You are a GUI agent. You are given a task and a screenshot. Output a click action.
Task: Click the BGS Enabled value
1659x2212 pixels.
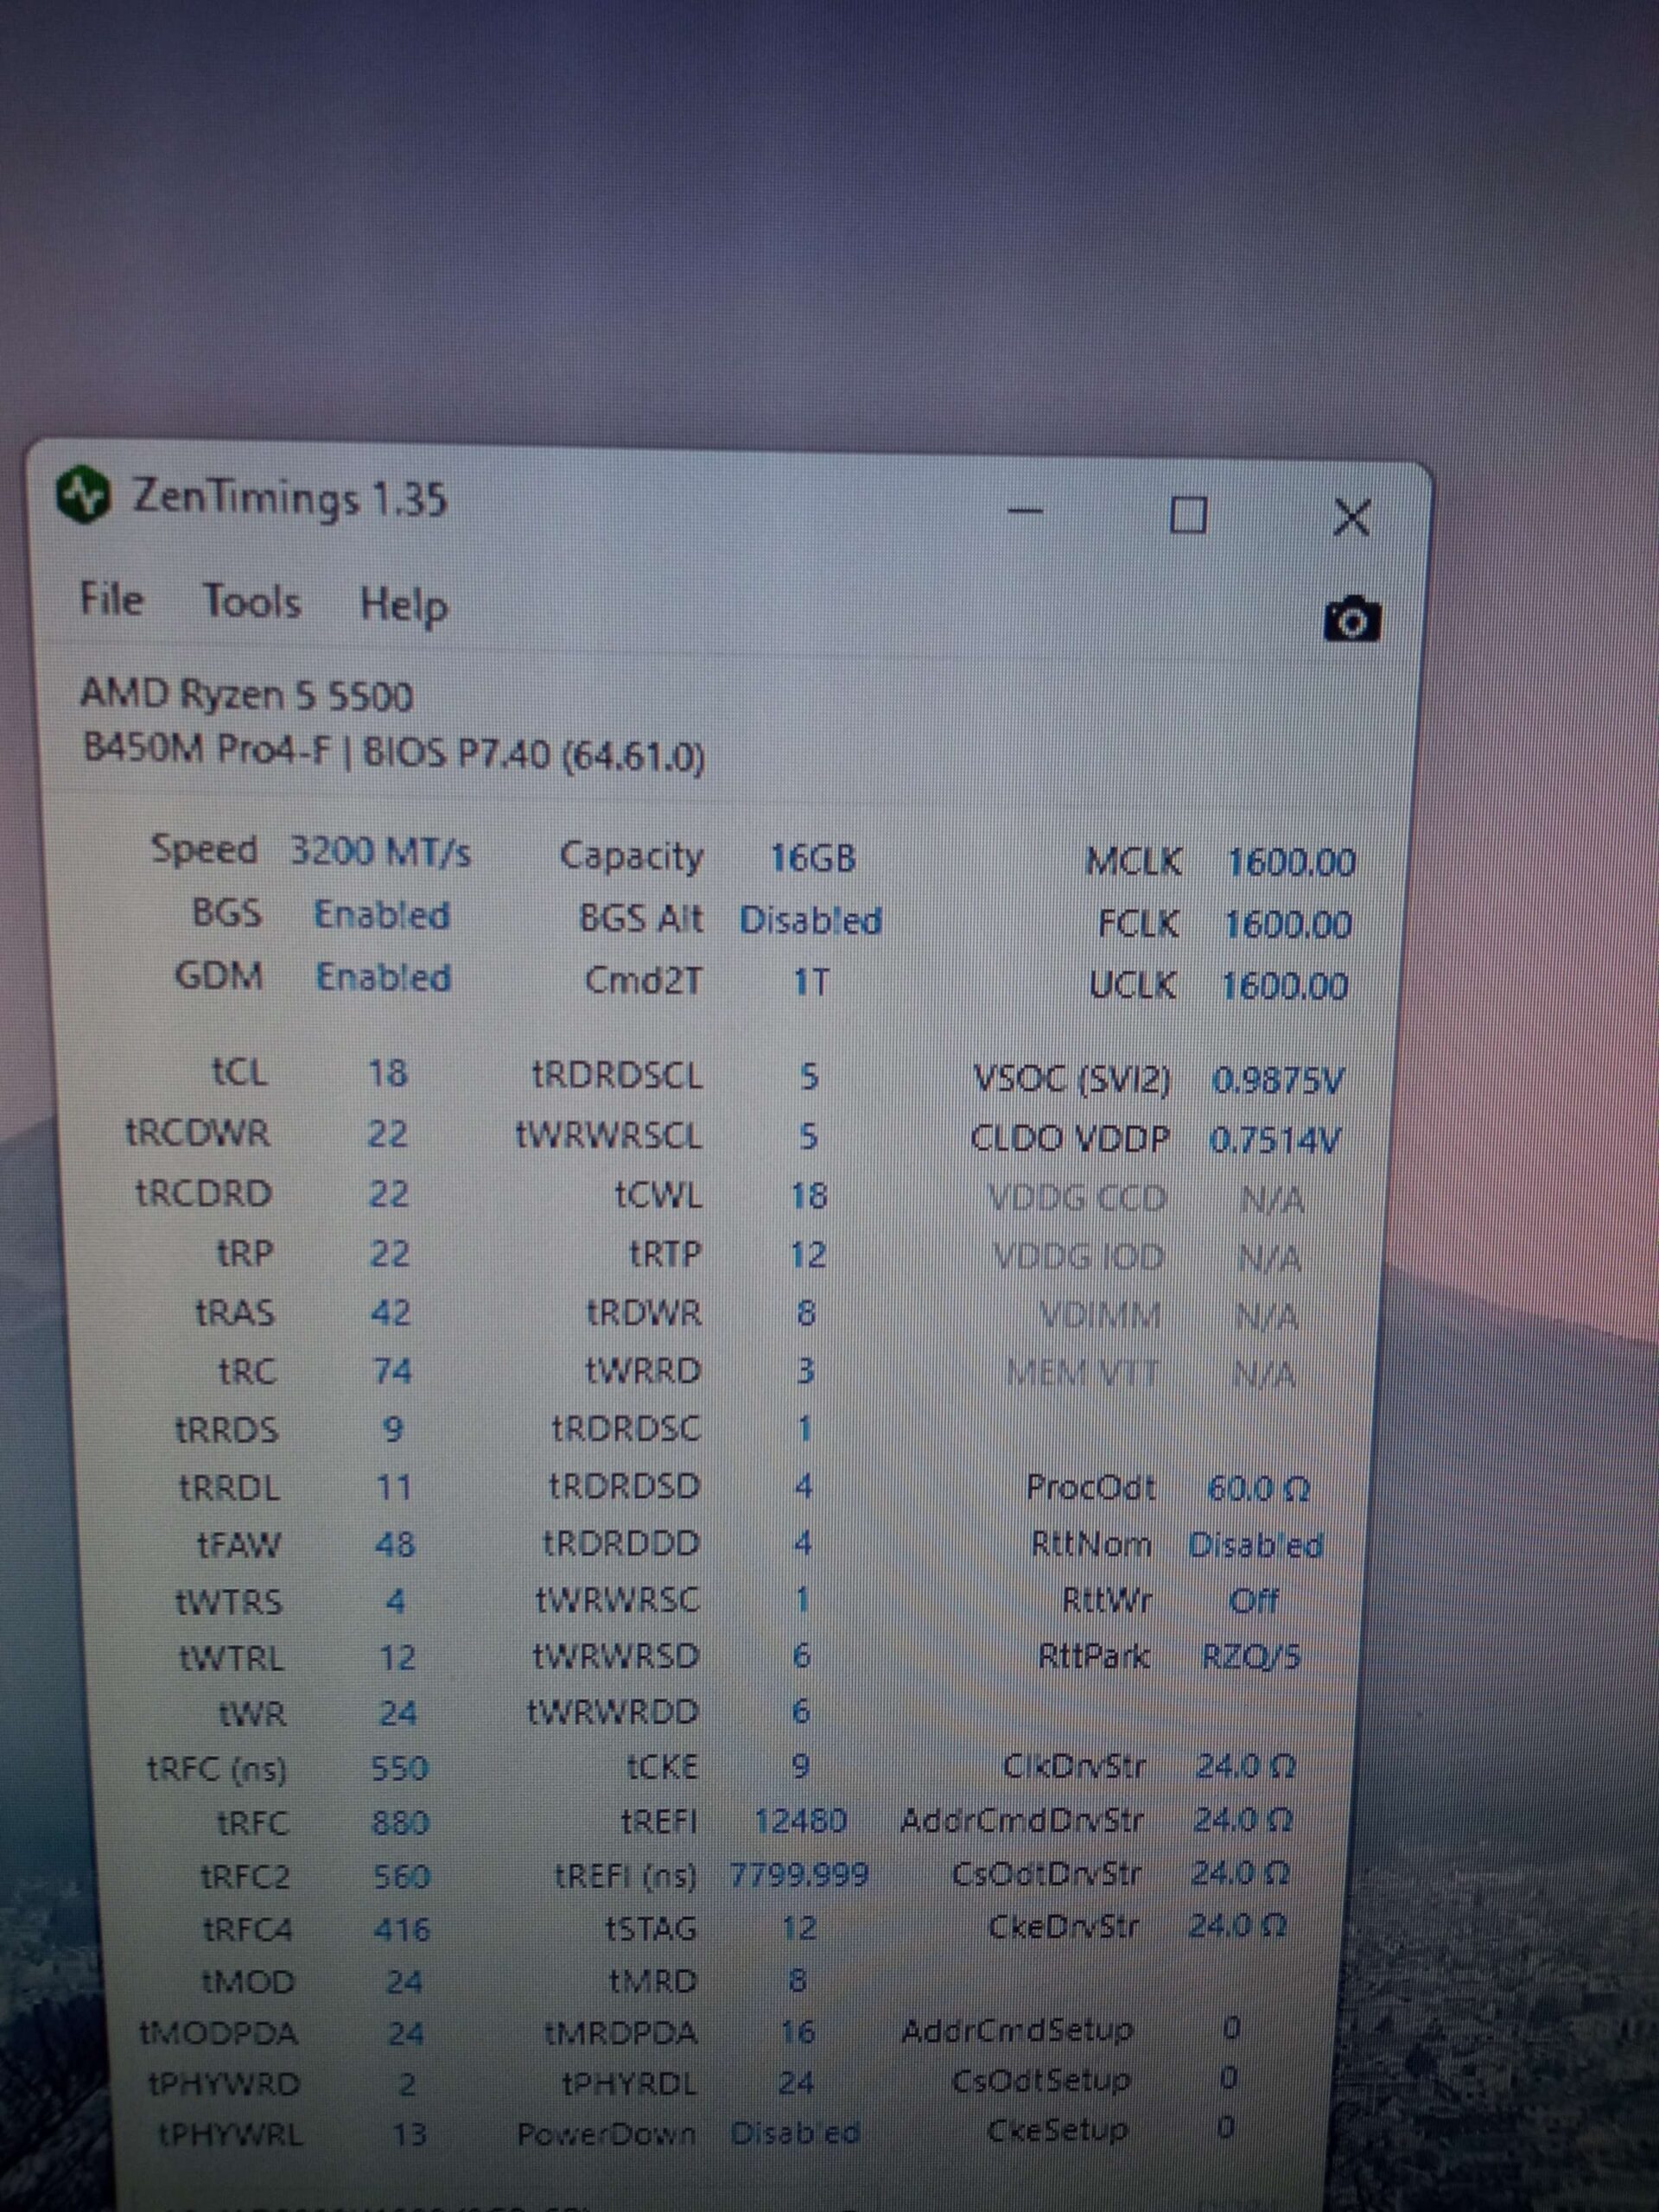382,914
